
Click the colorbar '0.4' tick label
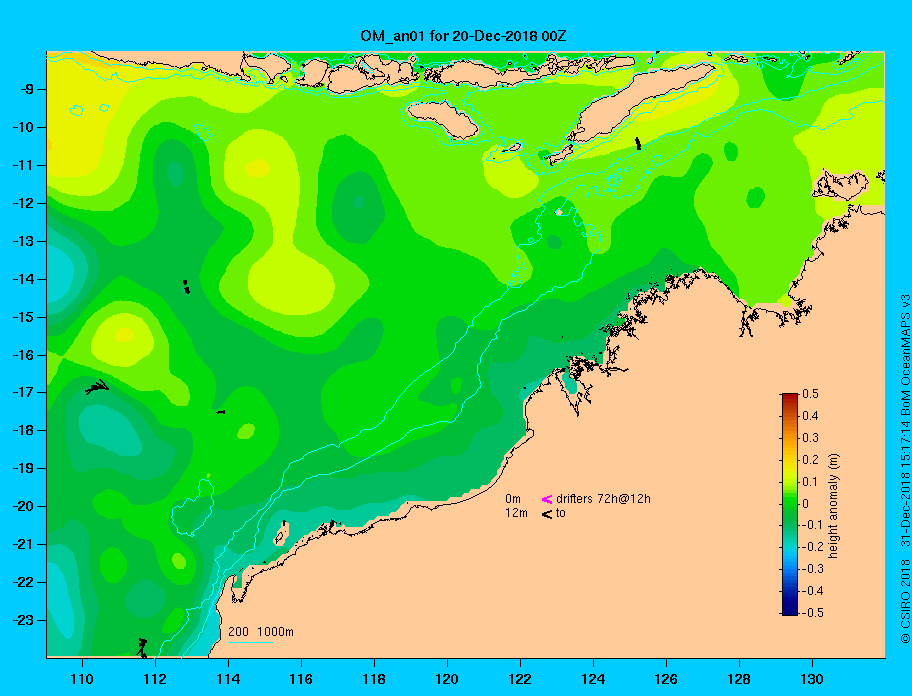pyautogui.click(x=810, y=416)
